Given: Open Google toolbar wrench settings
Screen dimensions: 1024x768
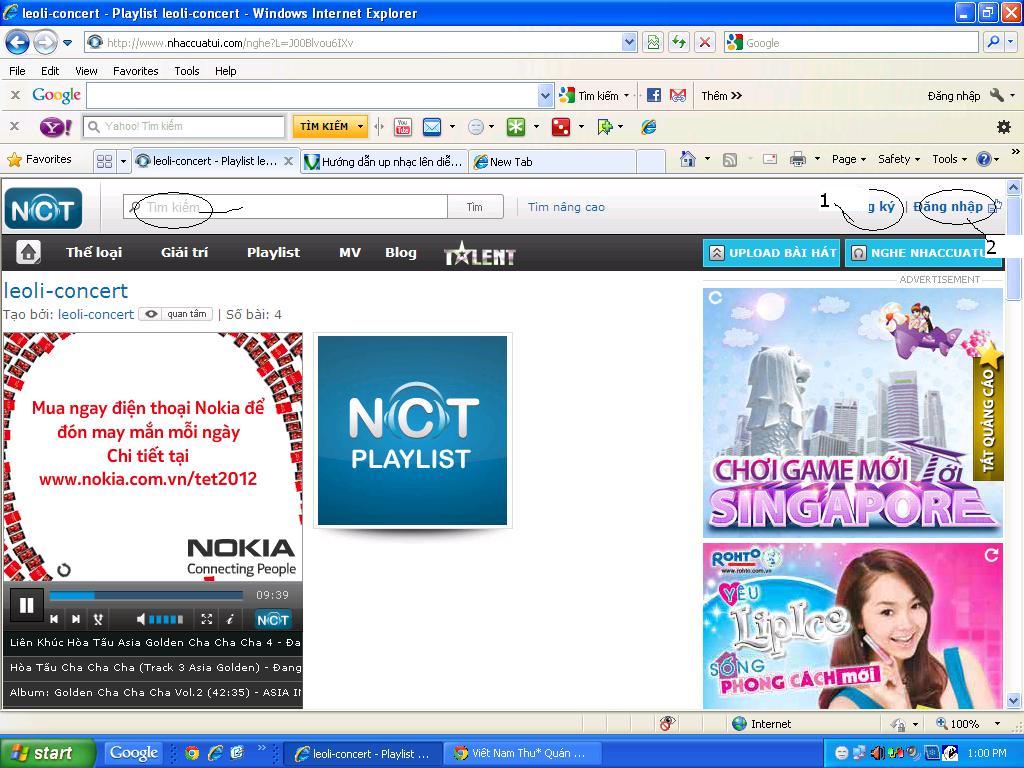Looking at the screenshot, I should click(997, 95).
